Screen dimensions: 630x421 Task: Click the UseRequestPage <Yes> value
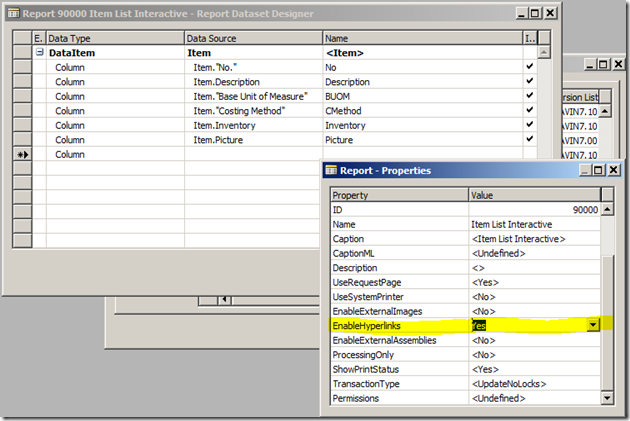(534, 282)
